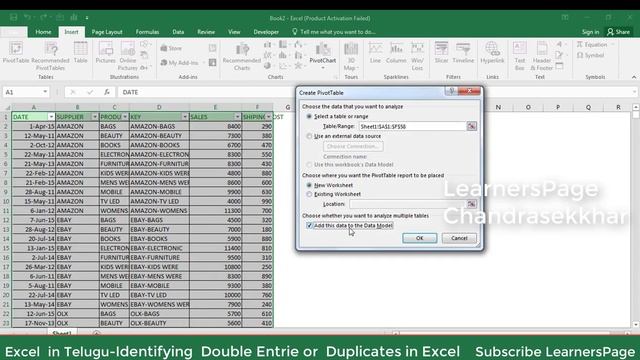Open Header & Footer
This screenshot has width=640, height=360.
point(542,56)
